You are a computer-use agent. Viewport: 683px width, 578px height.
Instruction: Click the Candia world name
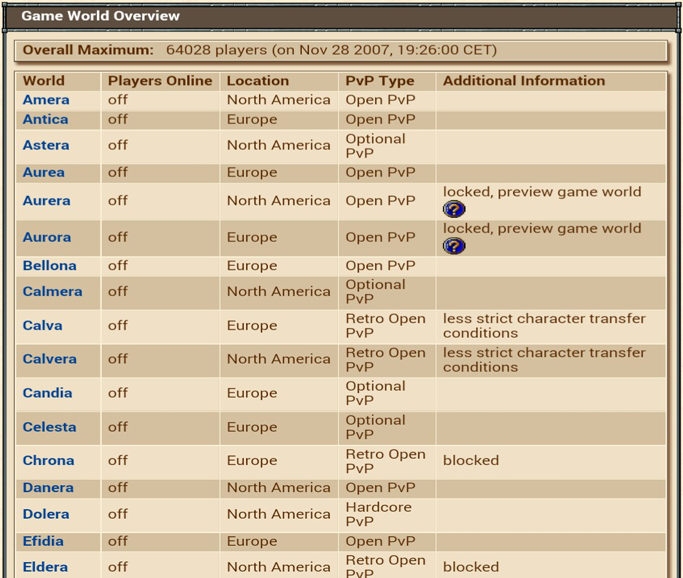(48, 393)
